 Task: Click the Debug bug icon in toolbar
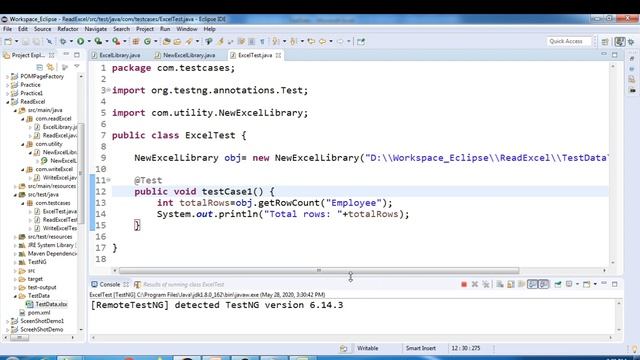pyautogui.click(x=62, y=41)
